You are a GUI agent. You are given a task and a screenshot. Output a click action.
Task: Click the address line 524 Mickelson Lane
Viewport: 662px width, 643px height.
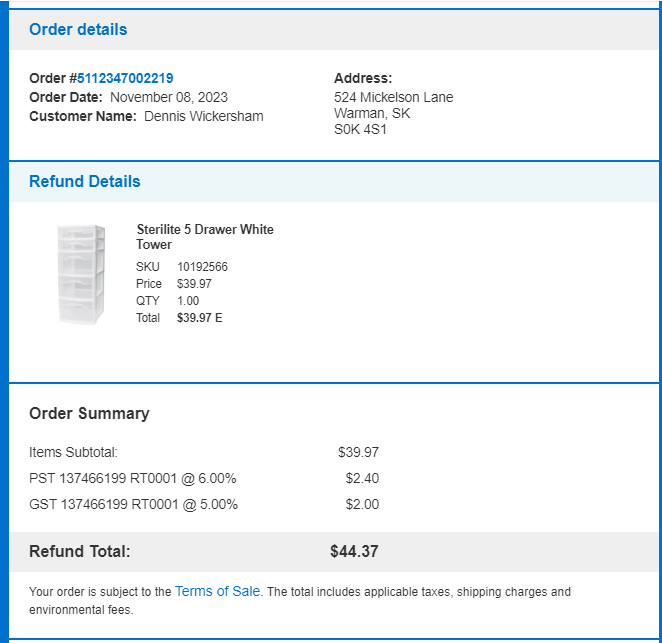pos(393,98)
